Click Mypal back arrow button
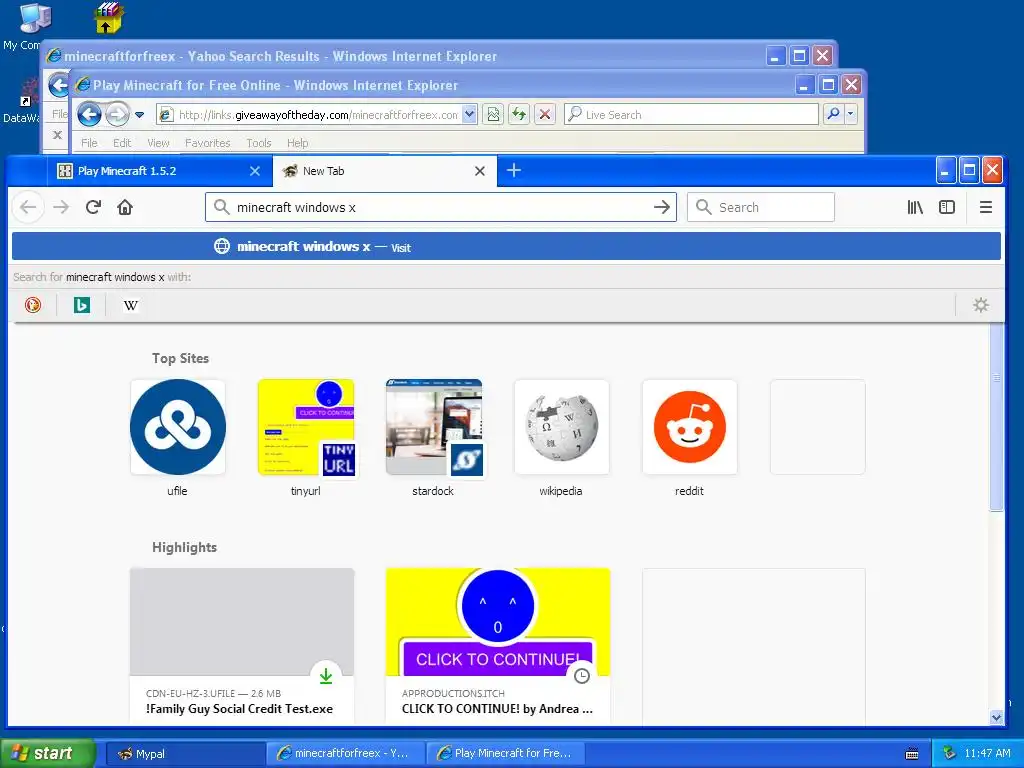The width and height of the screenshot is (1024, 768). coord(28,208)
